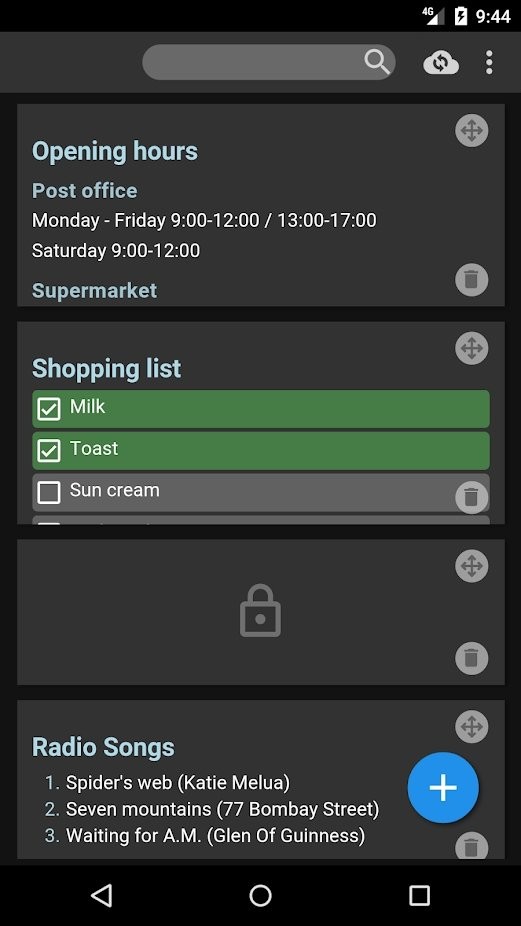Uncheck the Milk checkbox
Screen dimensions: 521x926
[48, 409]
